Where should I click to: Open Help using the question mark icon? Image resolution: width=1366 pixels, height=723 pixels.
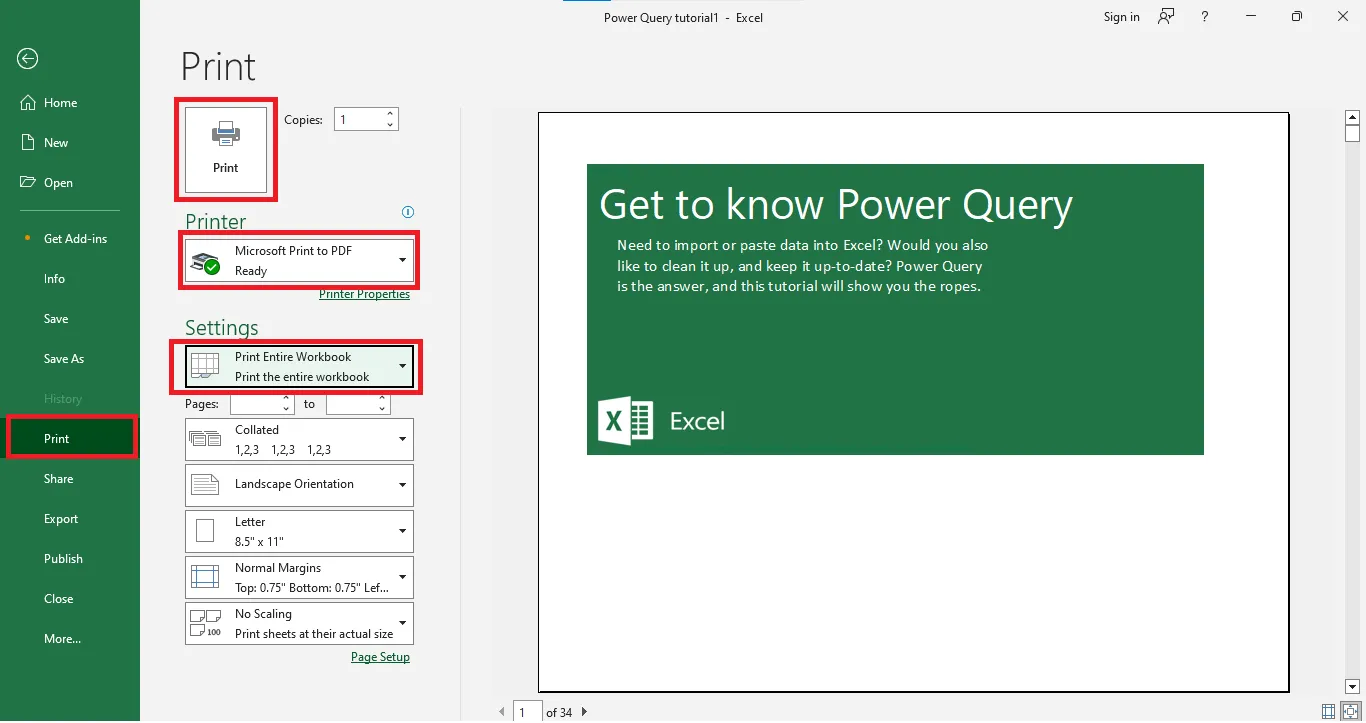(x=1204, y=16)
